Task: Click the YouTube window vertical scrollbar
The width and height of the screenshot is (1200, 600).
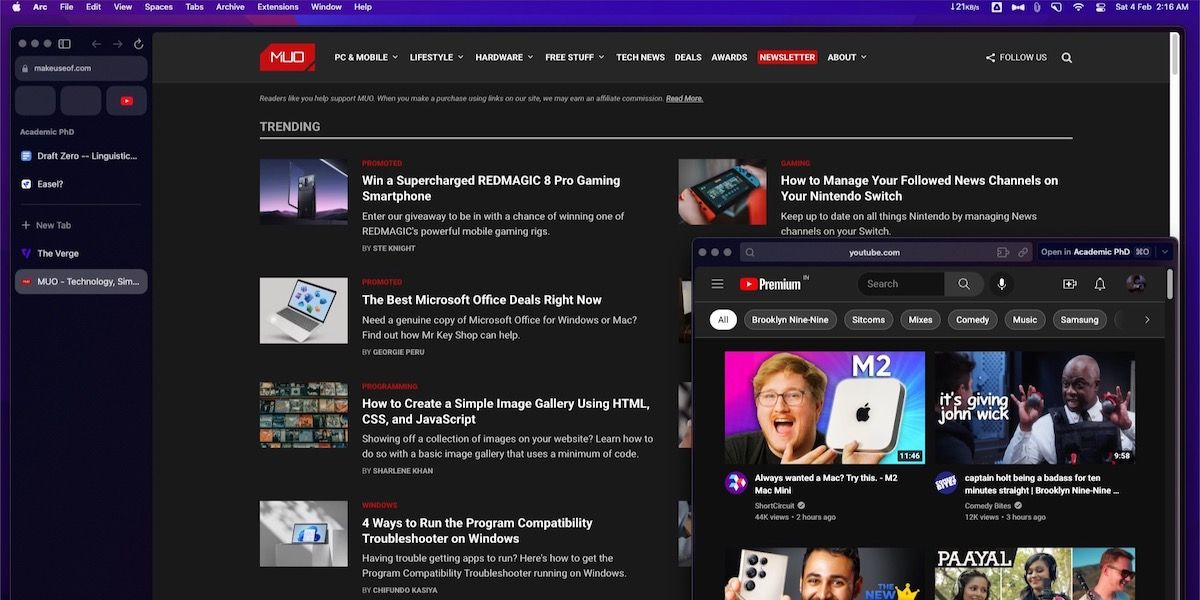Action: point(1170,284)
